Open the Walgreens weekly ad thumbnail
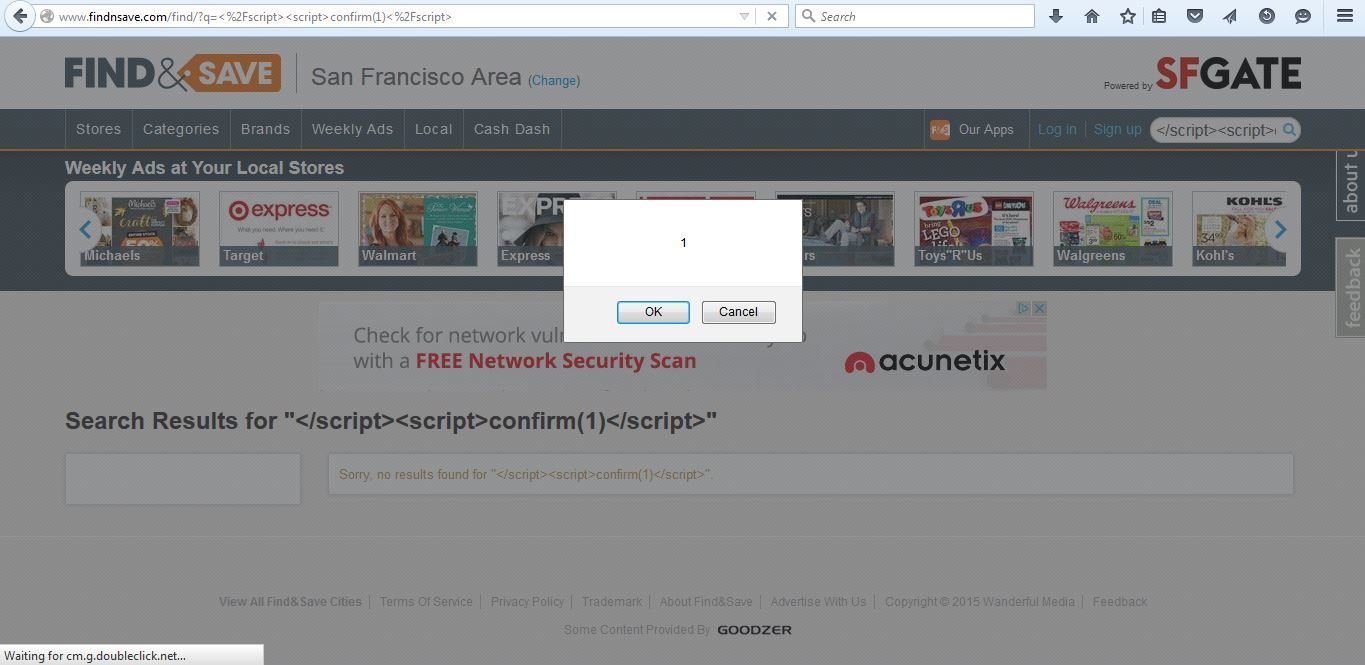The height and width of the screenshot is (665, 1365). [1113, 229]
